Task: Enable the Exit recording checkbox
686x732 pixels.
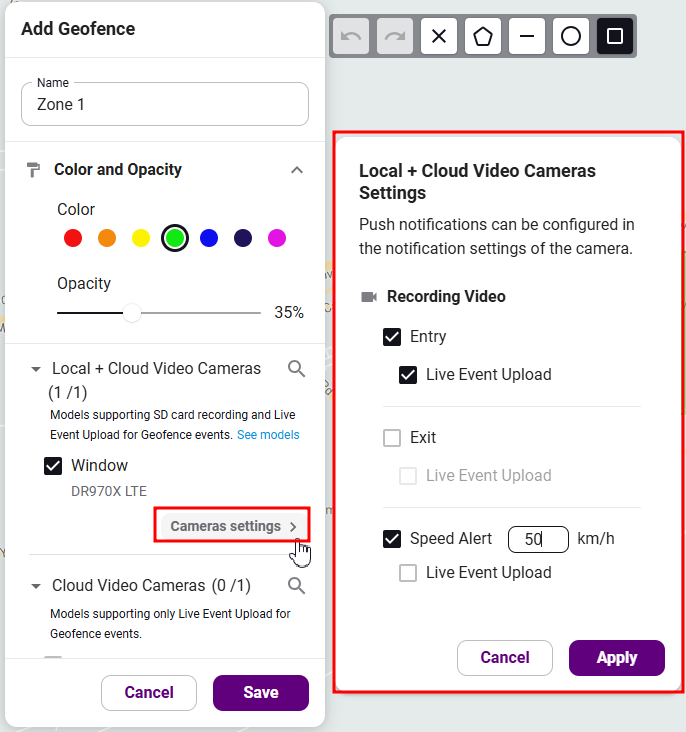Action: (x=392, y=438)
